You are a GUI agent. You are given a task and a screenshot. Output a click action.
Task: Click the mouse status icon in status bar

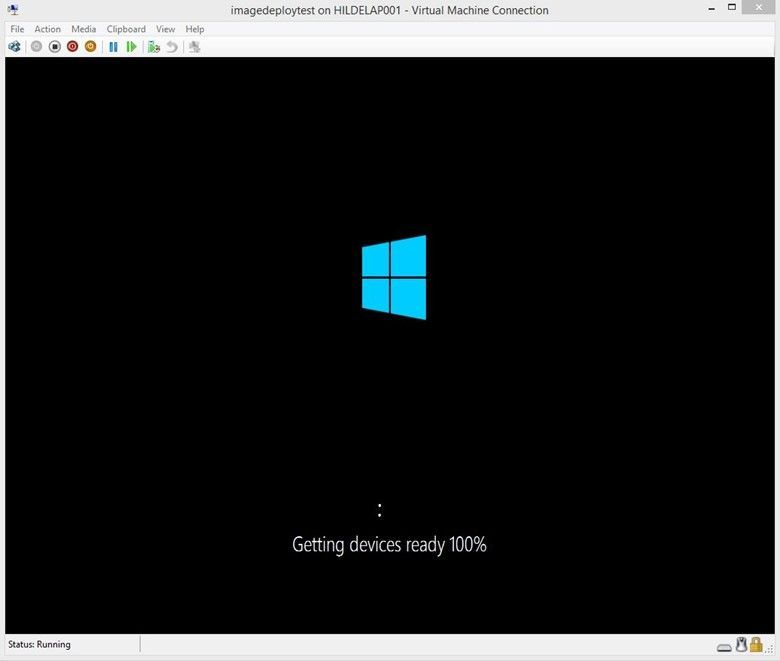coord(742,645)
